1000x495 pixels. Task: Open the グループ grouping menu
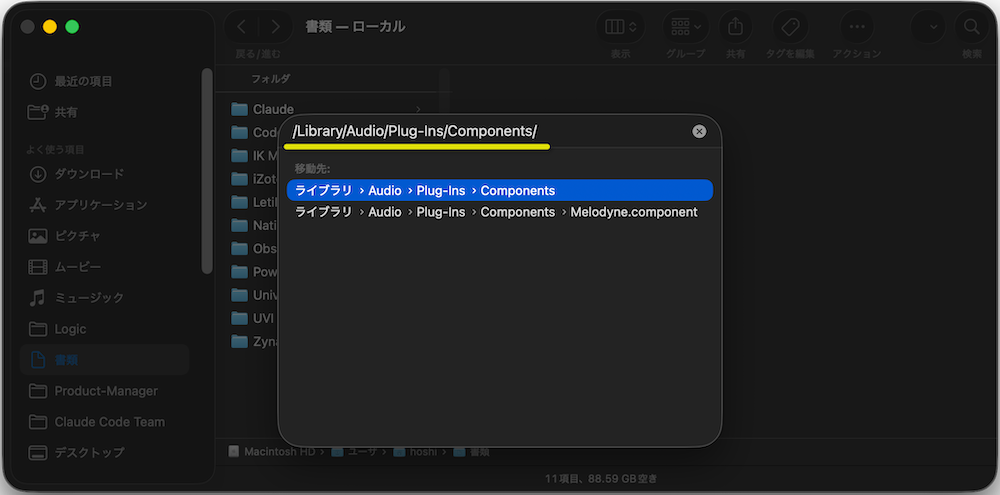[686, 27]
